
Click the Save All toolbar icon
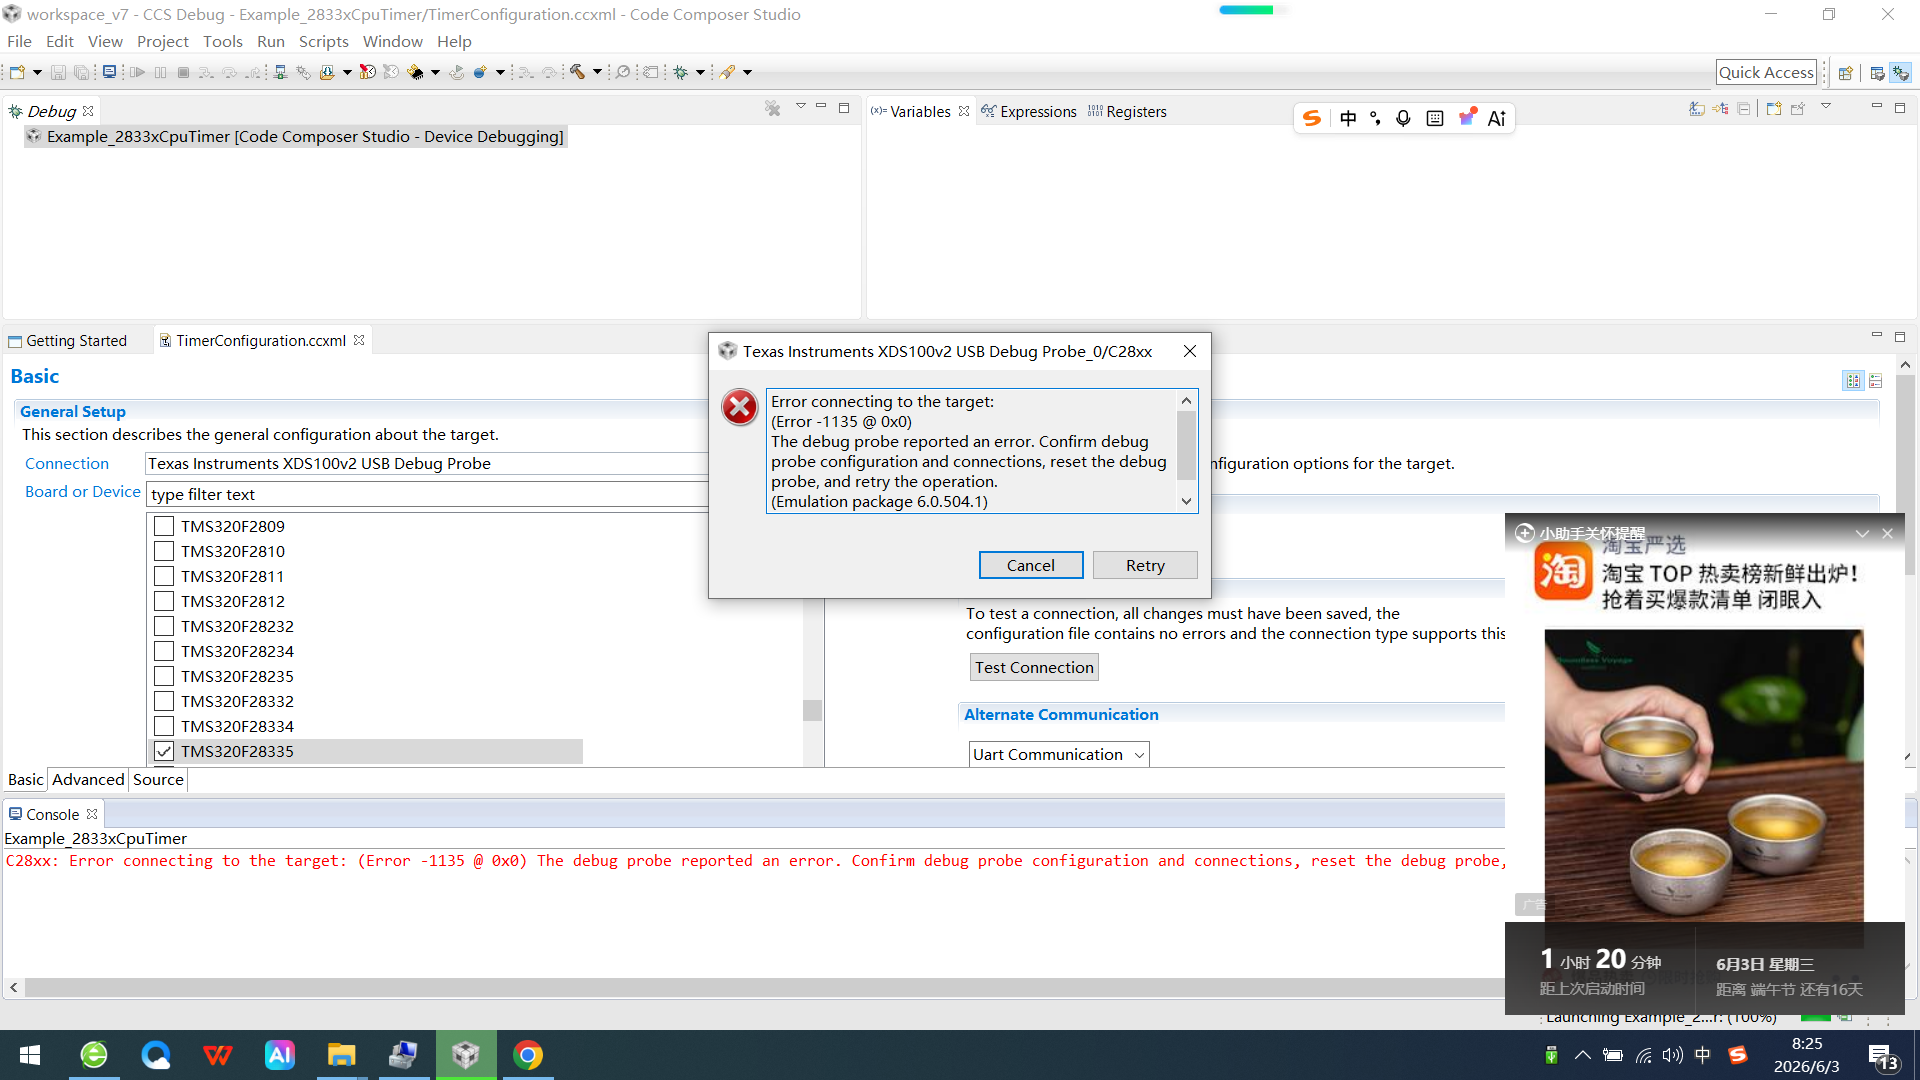[x=82, y=72]
